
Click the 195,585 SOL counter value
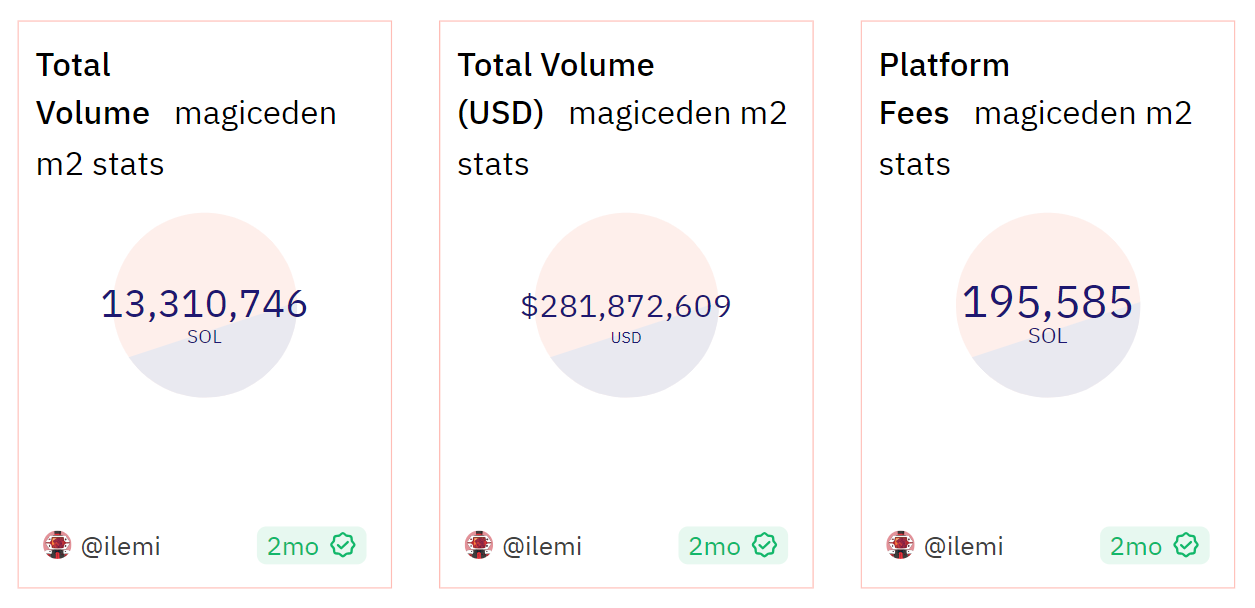[x=1047, y=302]
